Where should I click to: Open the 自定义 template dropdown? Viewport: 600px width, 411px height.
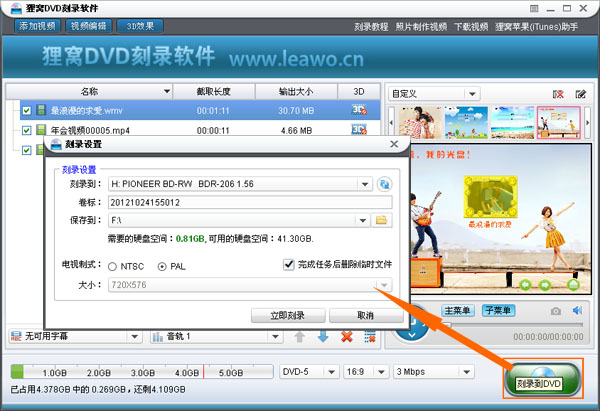coord(472,94)
